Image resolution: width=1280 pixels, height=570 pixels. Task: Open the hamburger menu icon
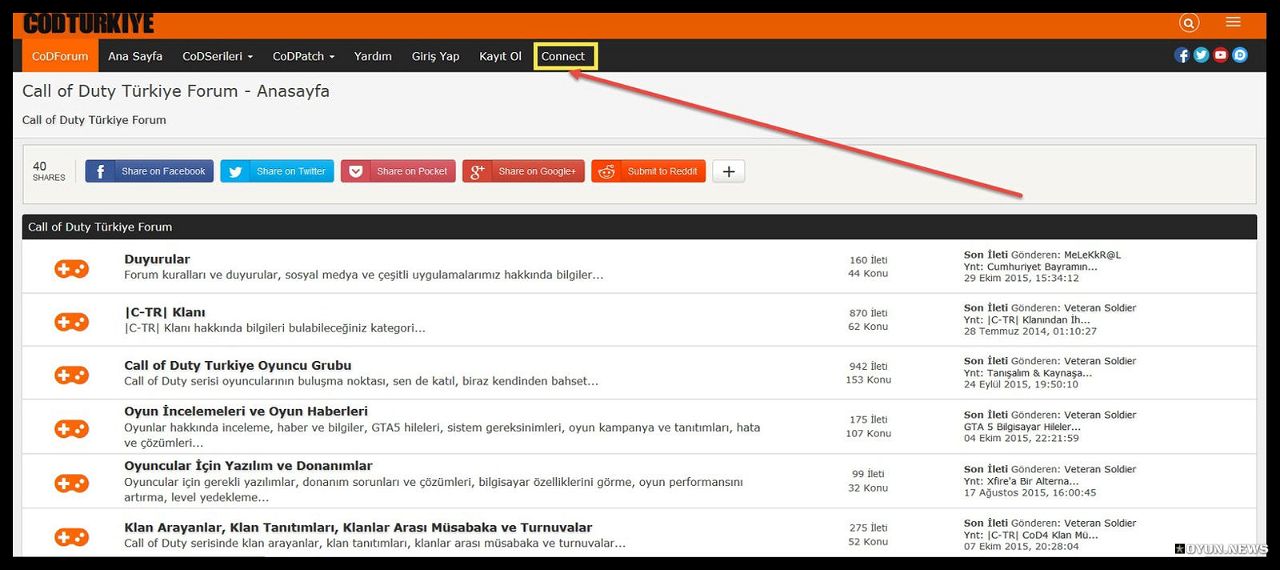[1233, 22]
